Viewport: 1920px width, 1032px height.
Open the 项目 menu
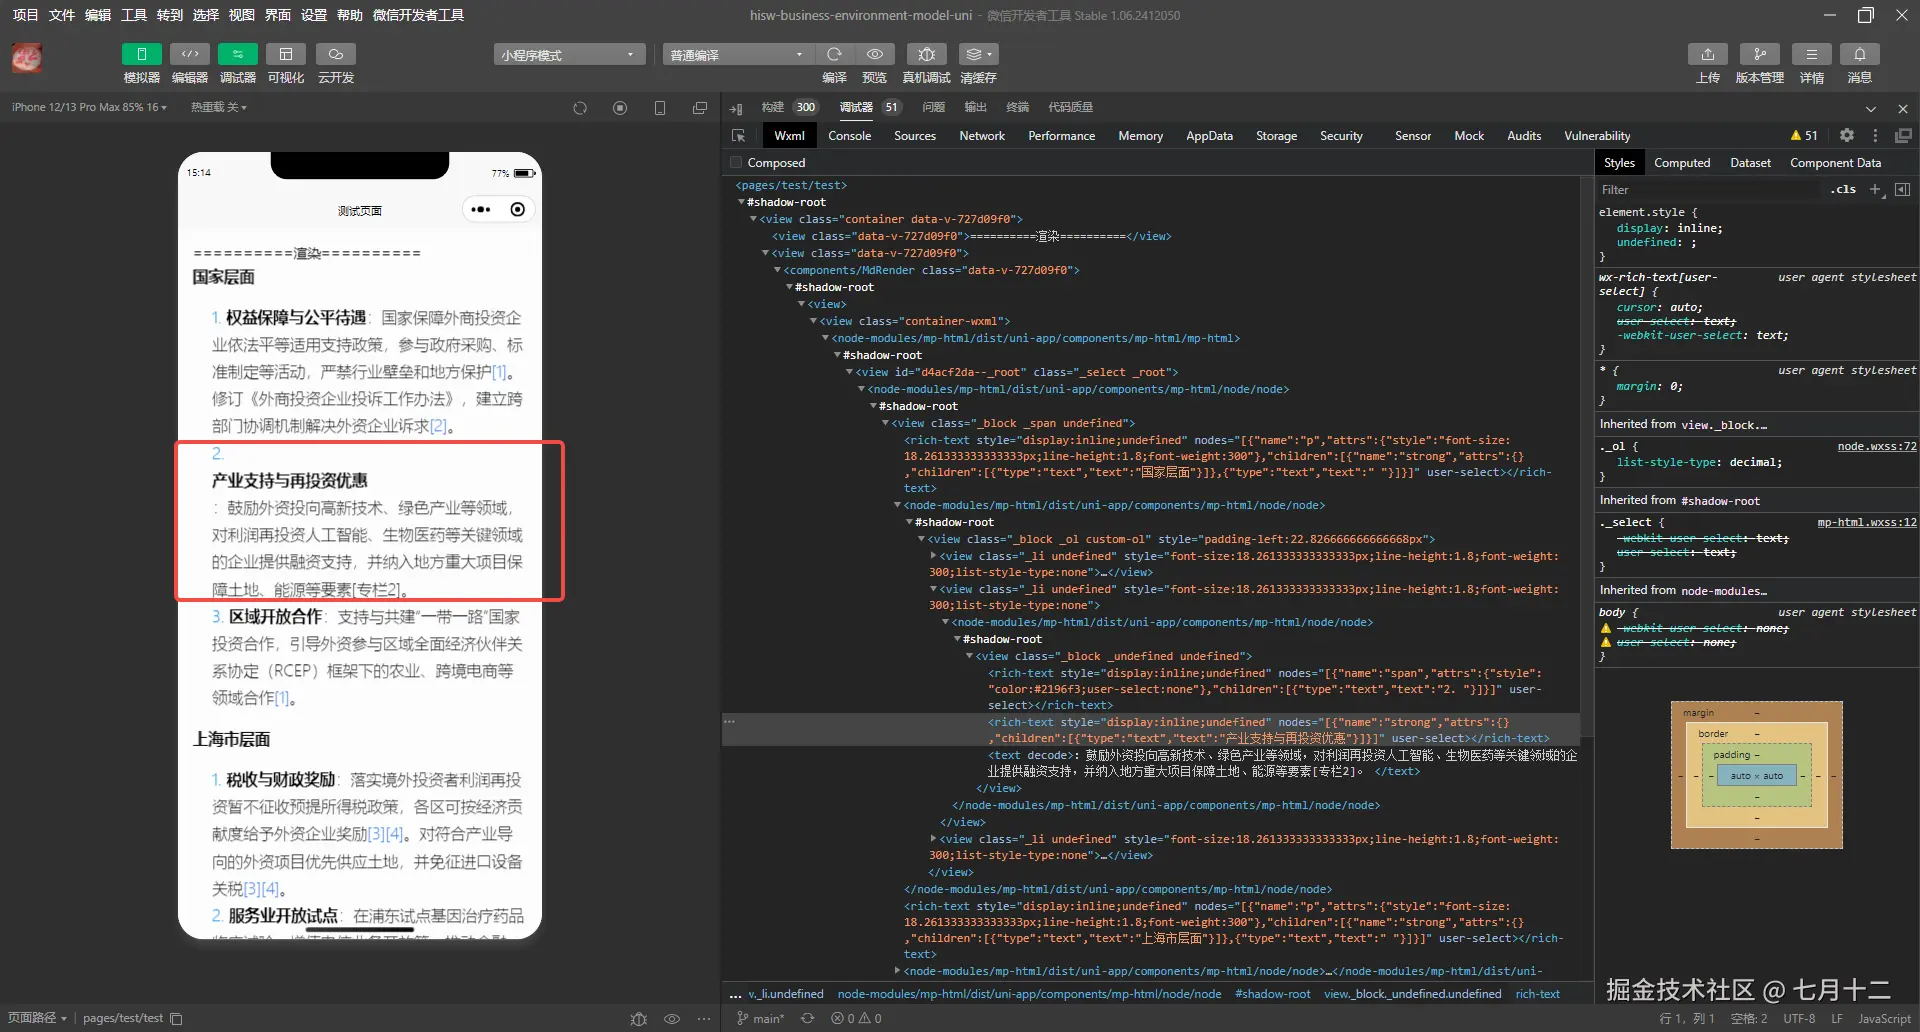pyautogui.click(x=25, y=15)
